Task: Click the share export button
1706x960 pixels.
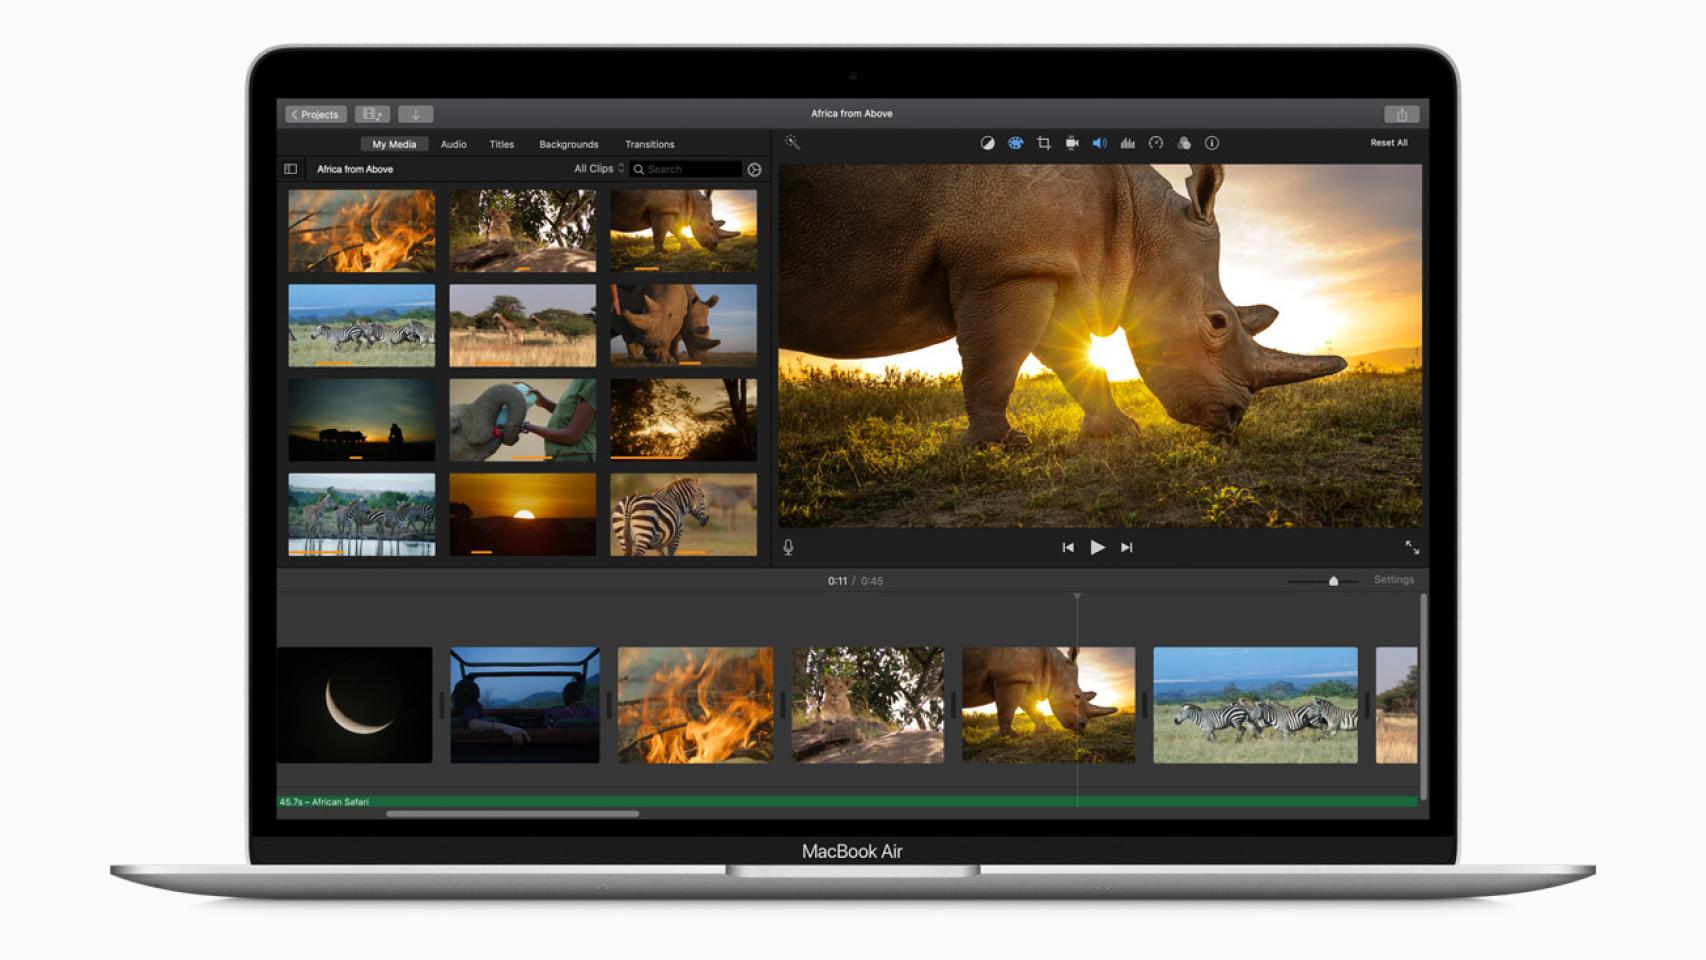Action: coord(1401,114)
